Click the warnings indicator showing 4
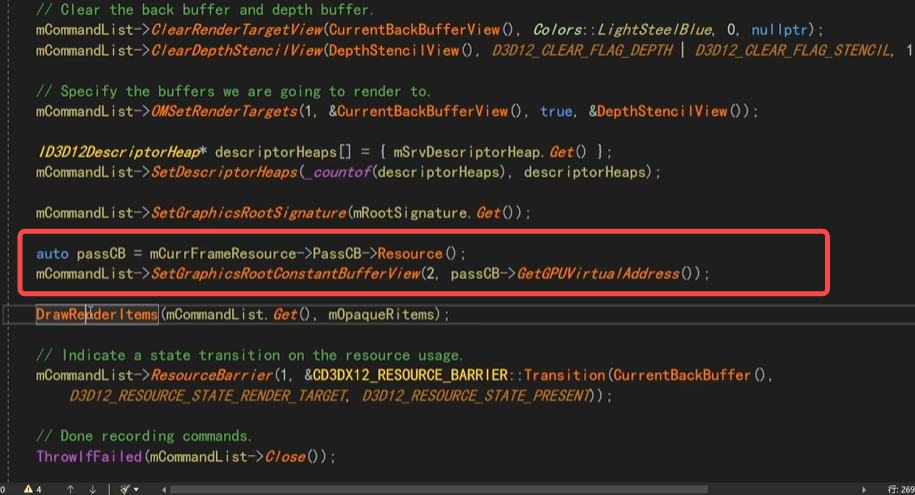Image resolution: width=915 pixels, height=495 pixels. pos(33,489)
